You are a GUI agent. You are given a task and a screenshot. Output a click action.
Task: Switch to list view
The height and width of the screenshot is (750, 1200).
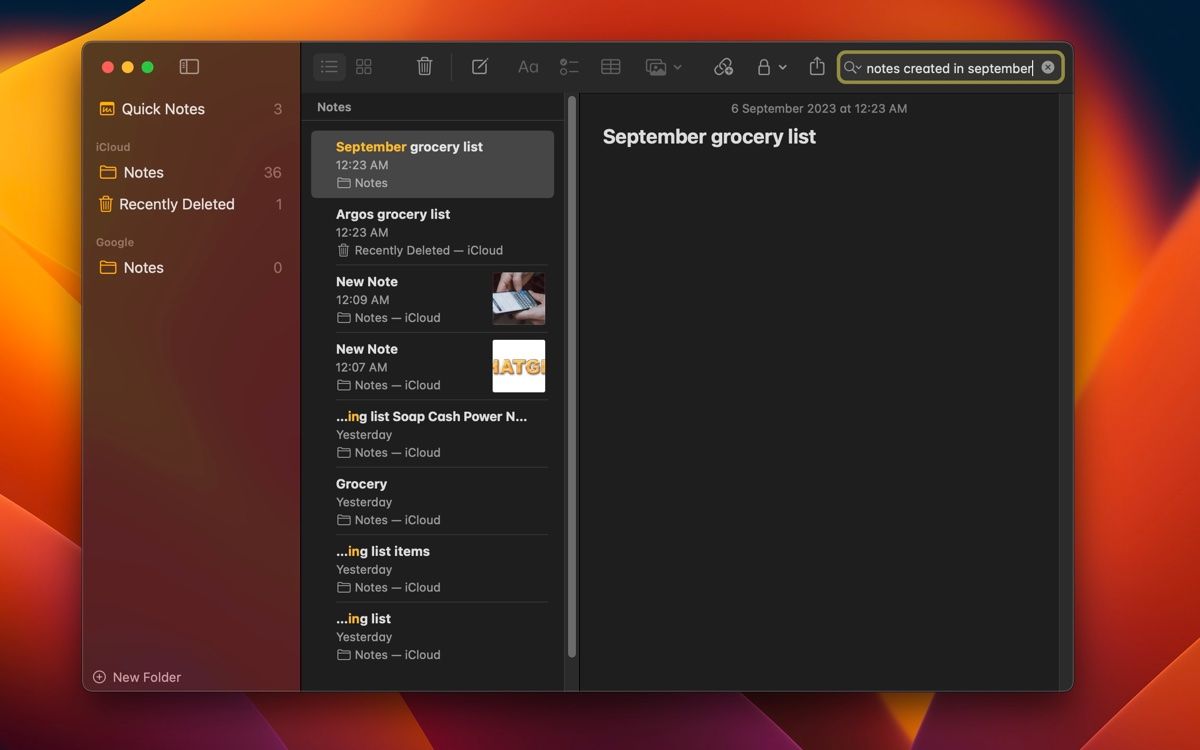[x=329, y=67]
